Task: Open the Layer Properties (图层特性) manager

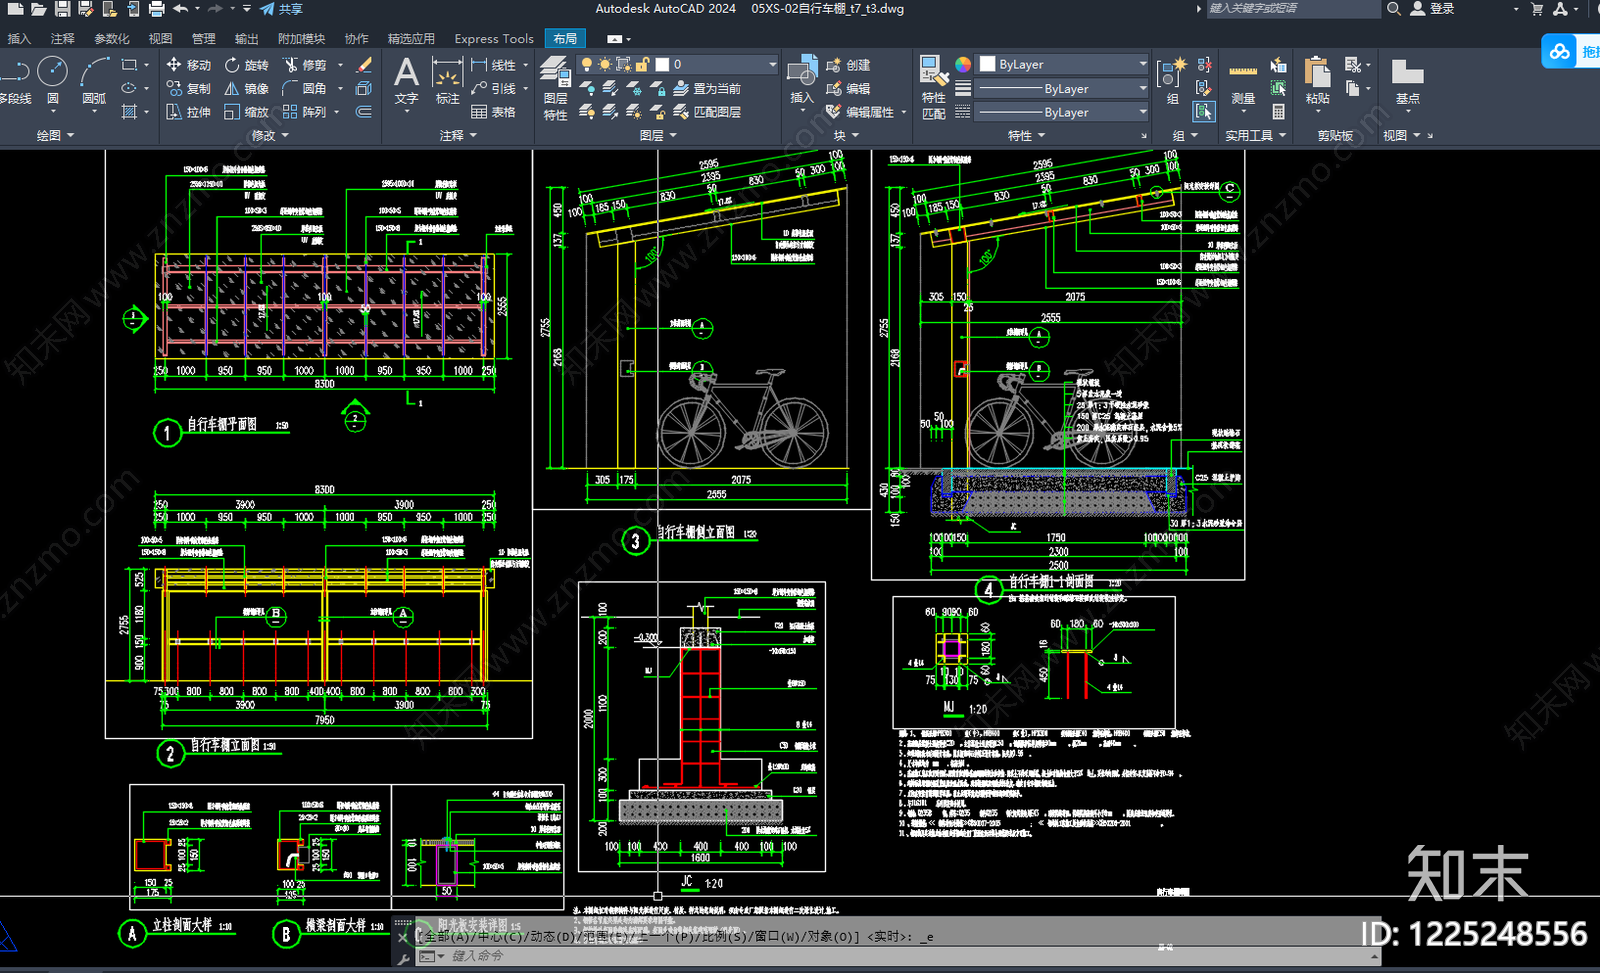Action: (555, 88)
